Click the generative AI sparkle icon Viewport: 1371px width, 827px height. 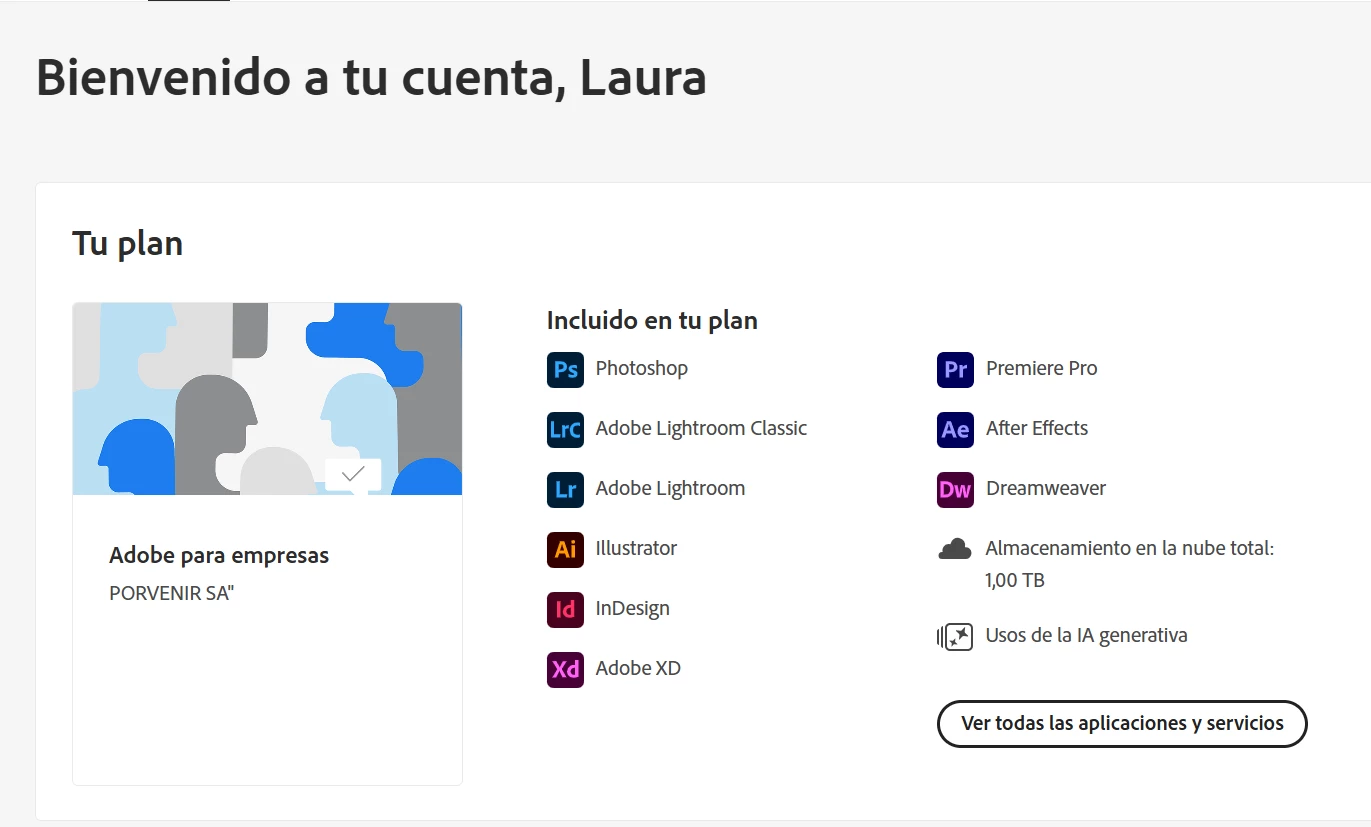[x=955, y=636]
